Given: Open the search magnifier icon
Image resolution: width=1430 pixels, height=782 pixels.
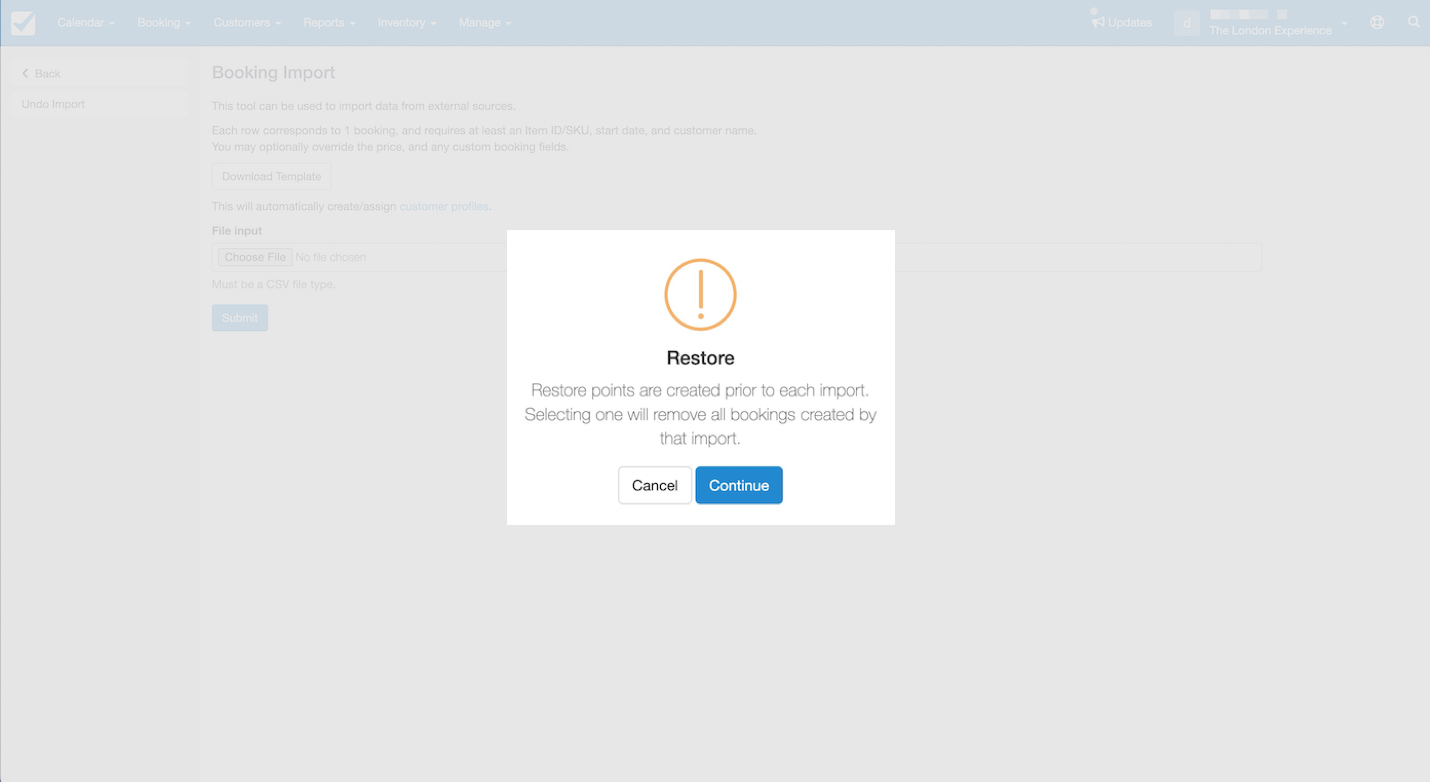Looking at the screenshot, I should coord(1414,22).
